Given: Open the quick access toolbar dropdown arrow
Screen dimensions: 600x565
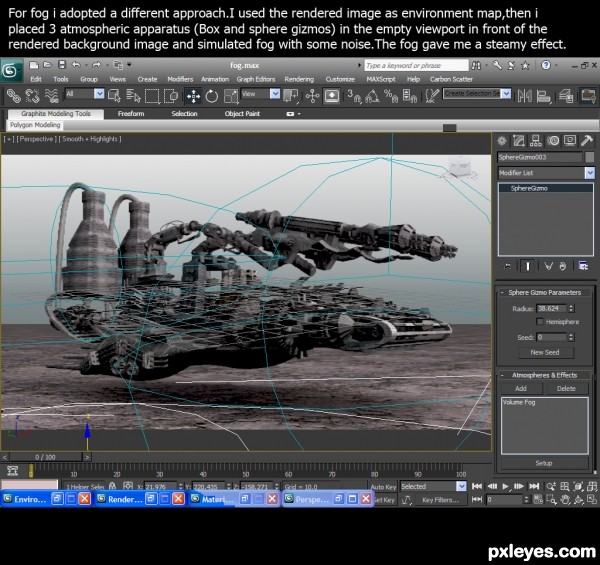Looking at the screenshot, I should coord(129,65).
